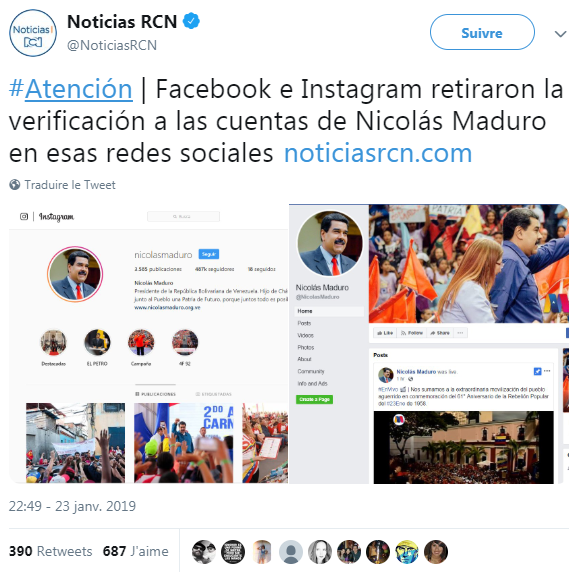The image size is (573, 572).
Task: Click the Noticias RCN display name
Action: pyautogui.click(x=122, y=22)
